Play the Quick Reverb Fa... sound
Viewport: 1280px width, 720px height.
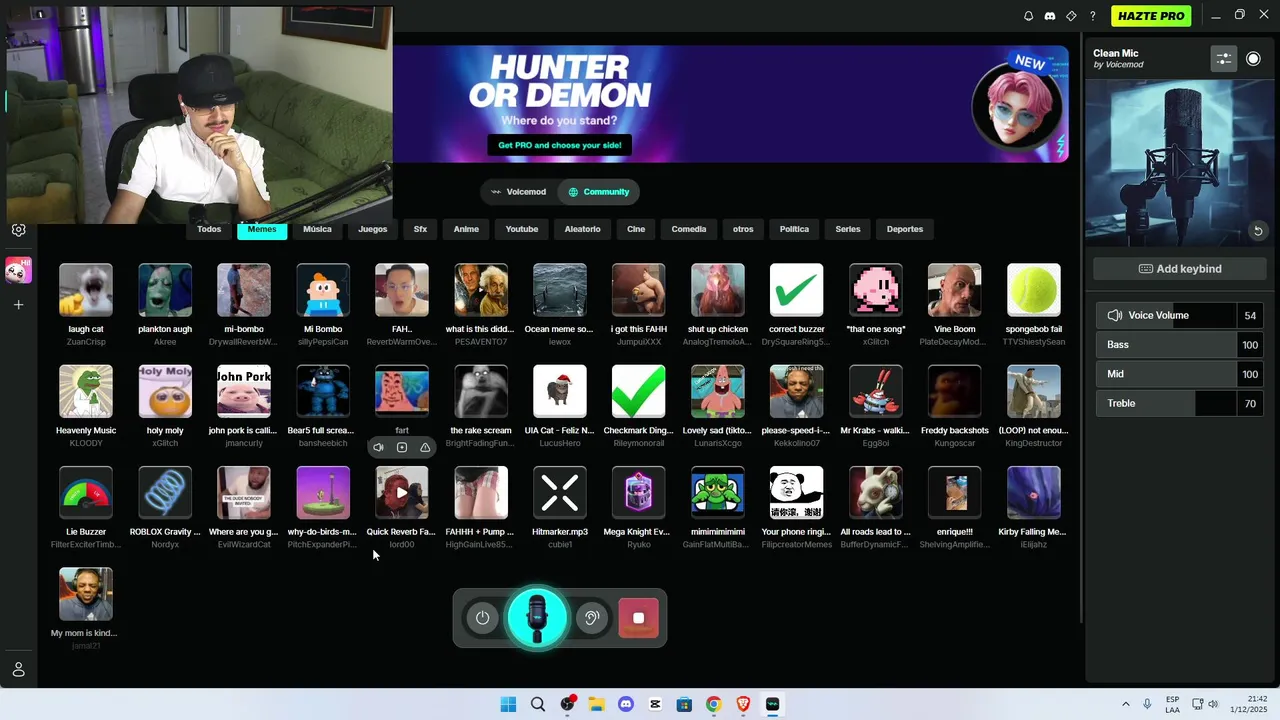(x=402, y=493)
